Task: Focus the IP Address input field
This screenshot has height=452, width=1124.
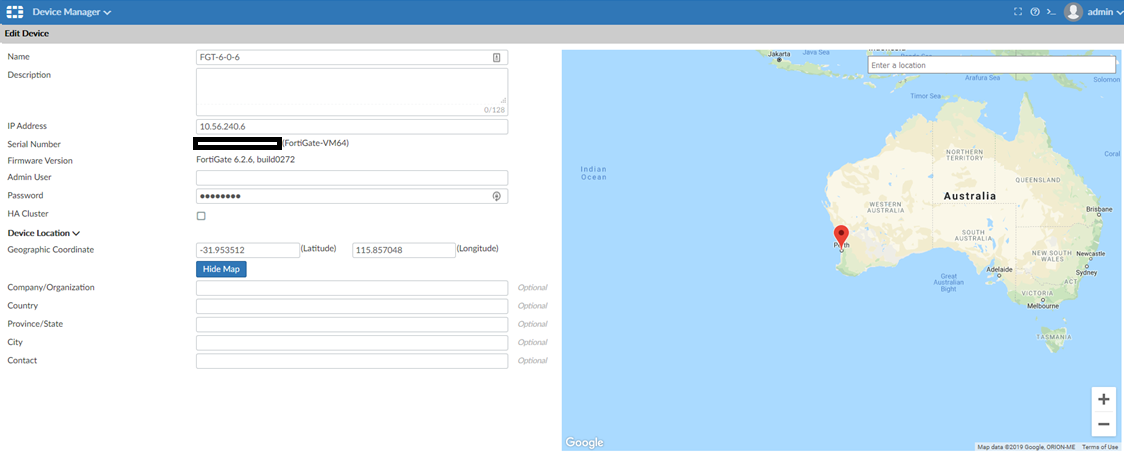Action: pyautogui.click(x=352, y=127)
